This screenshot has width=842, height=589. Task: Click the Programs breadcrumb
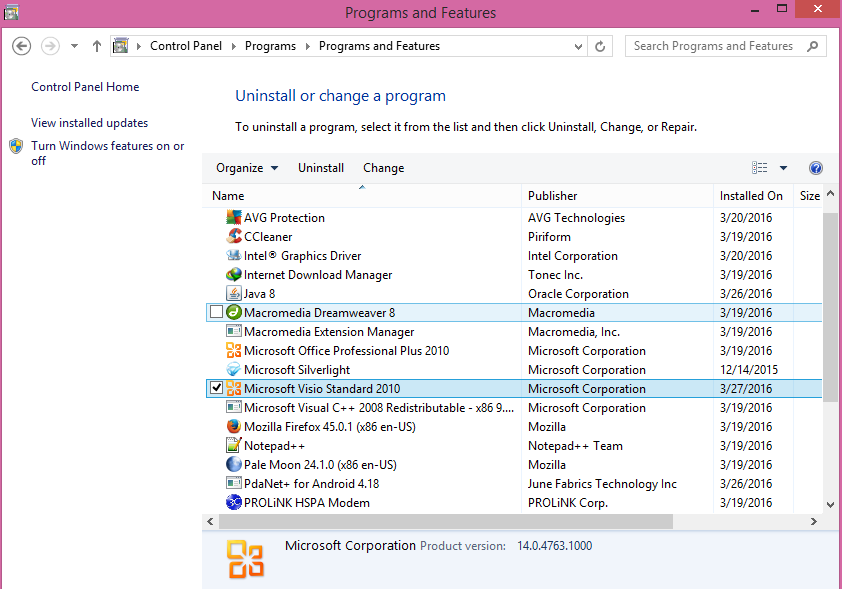point(270,46)
